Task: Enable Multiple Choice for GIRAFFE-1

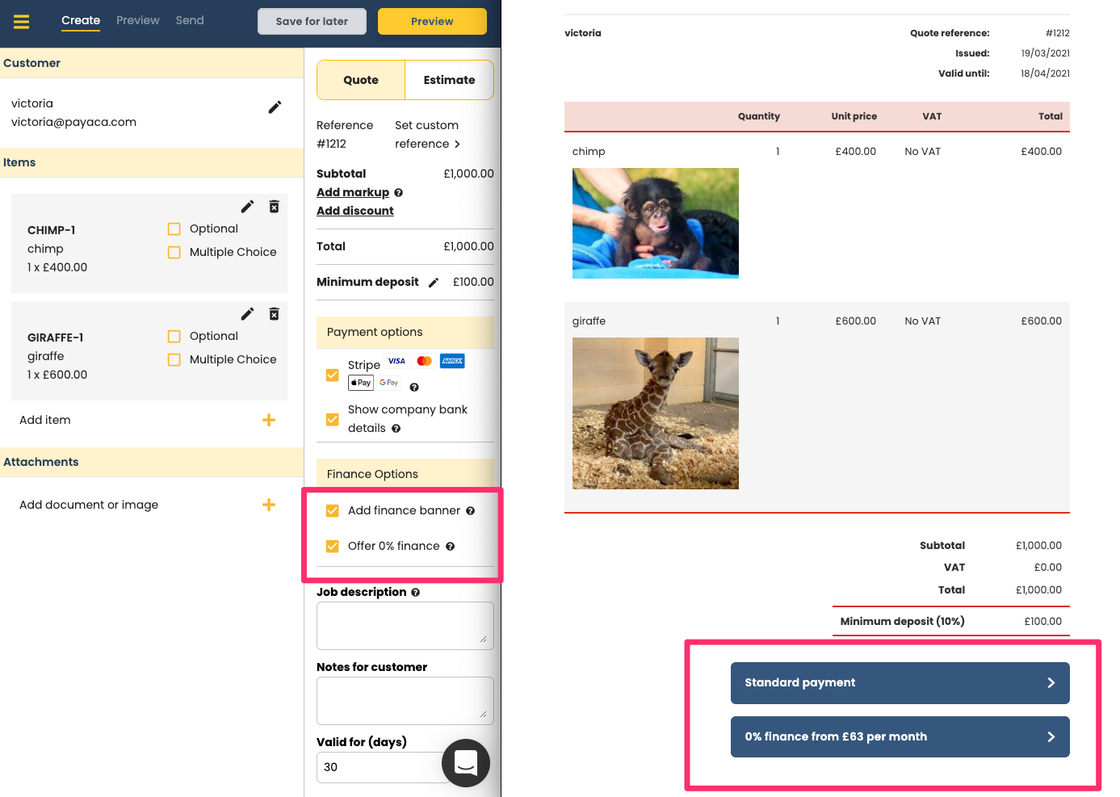Action: click(x=175, y=360)
